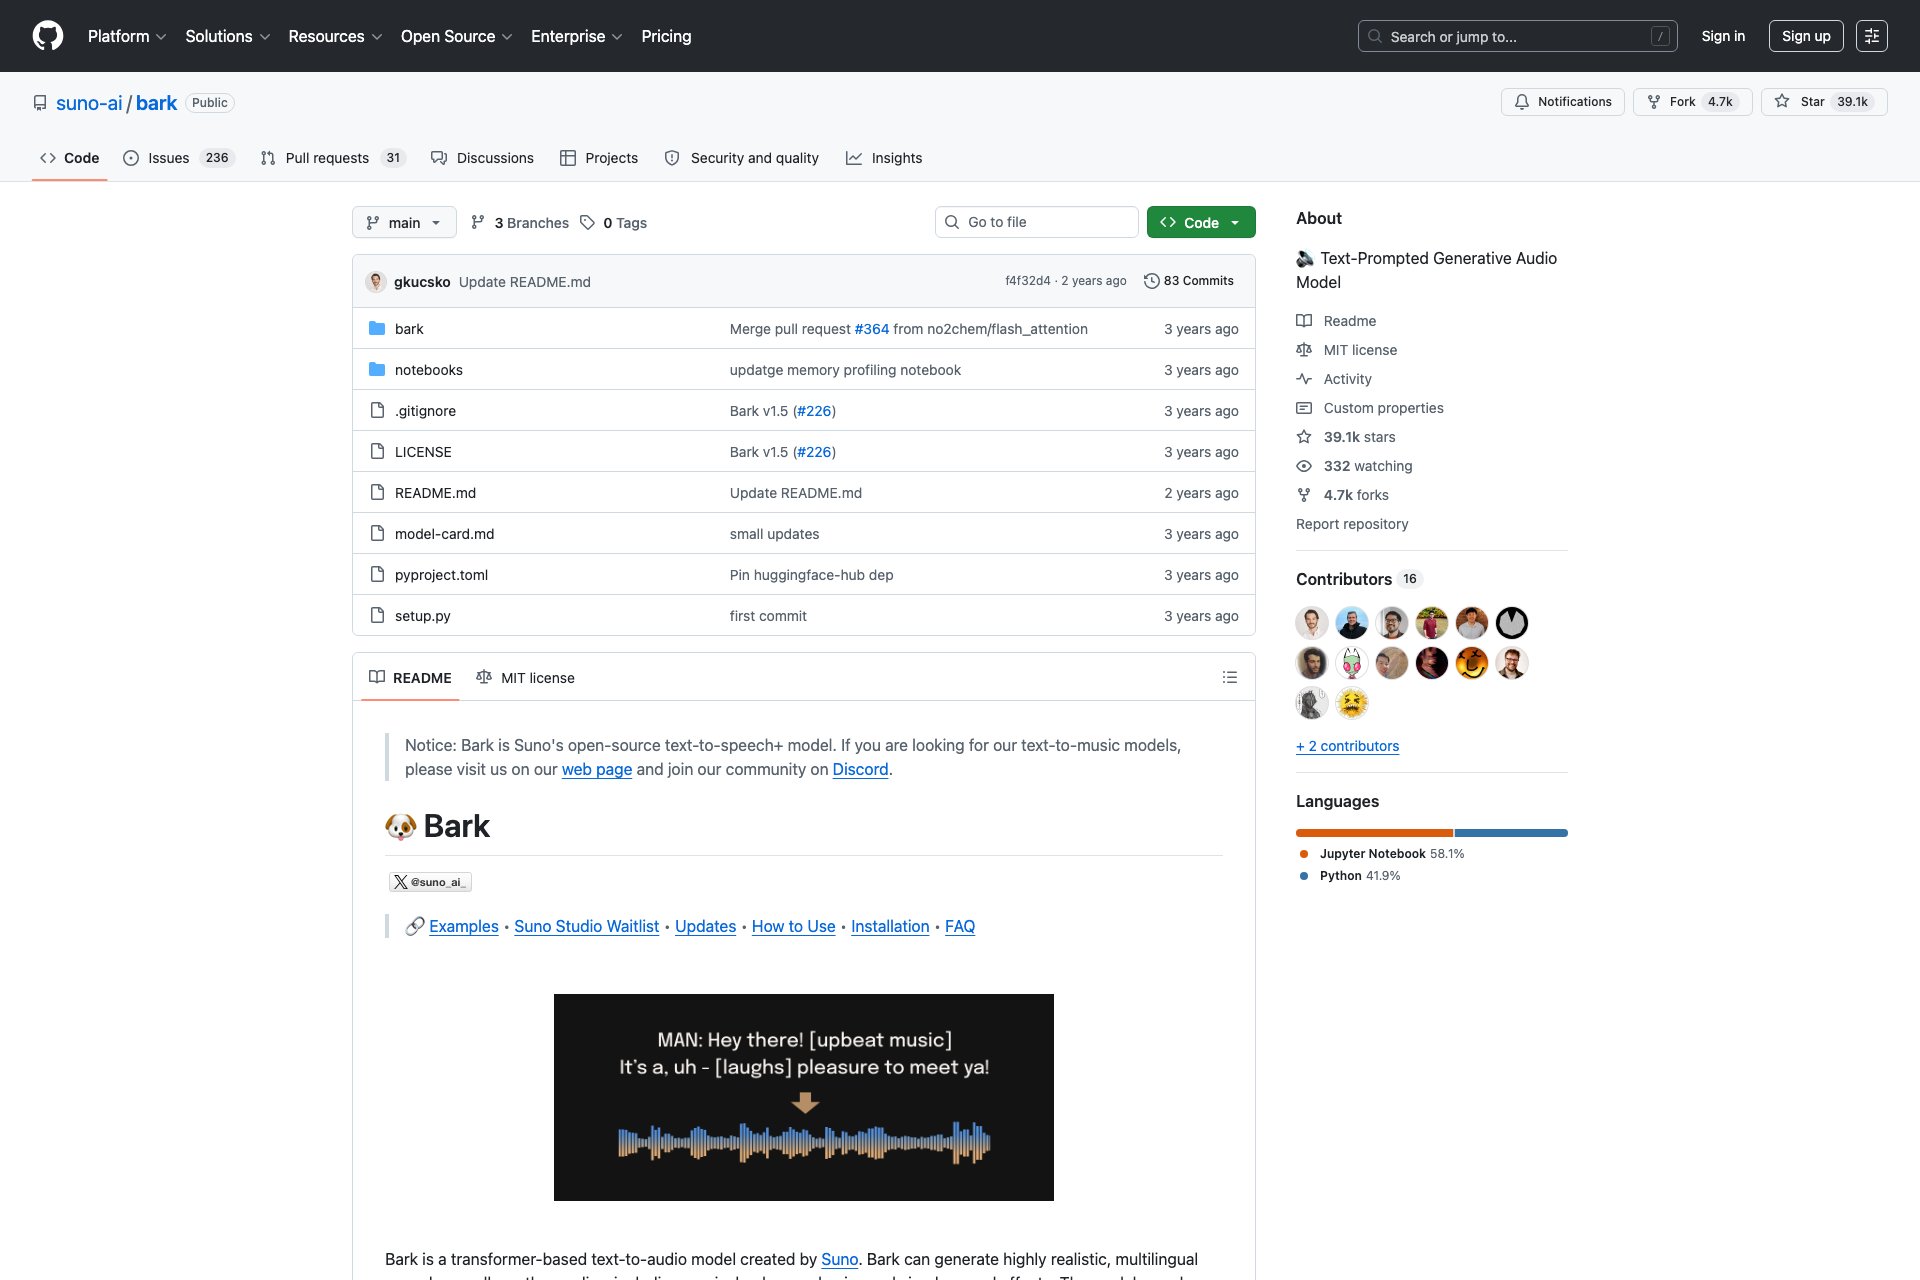
Task: Click the 0 Tags icon link
Action: pos(614,223)
